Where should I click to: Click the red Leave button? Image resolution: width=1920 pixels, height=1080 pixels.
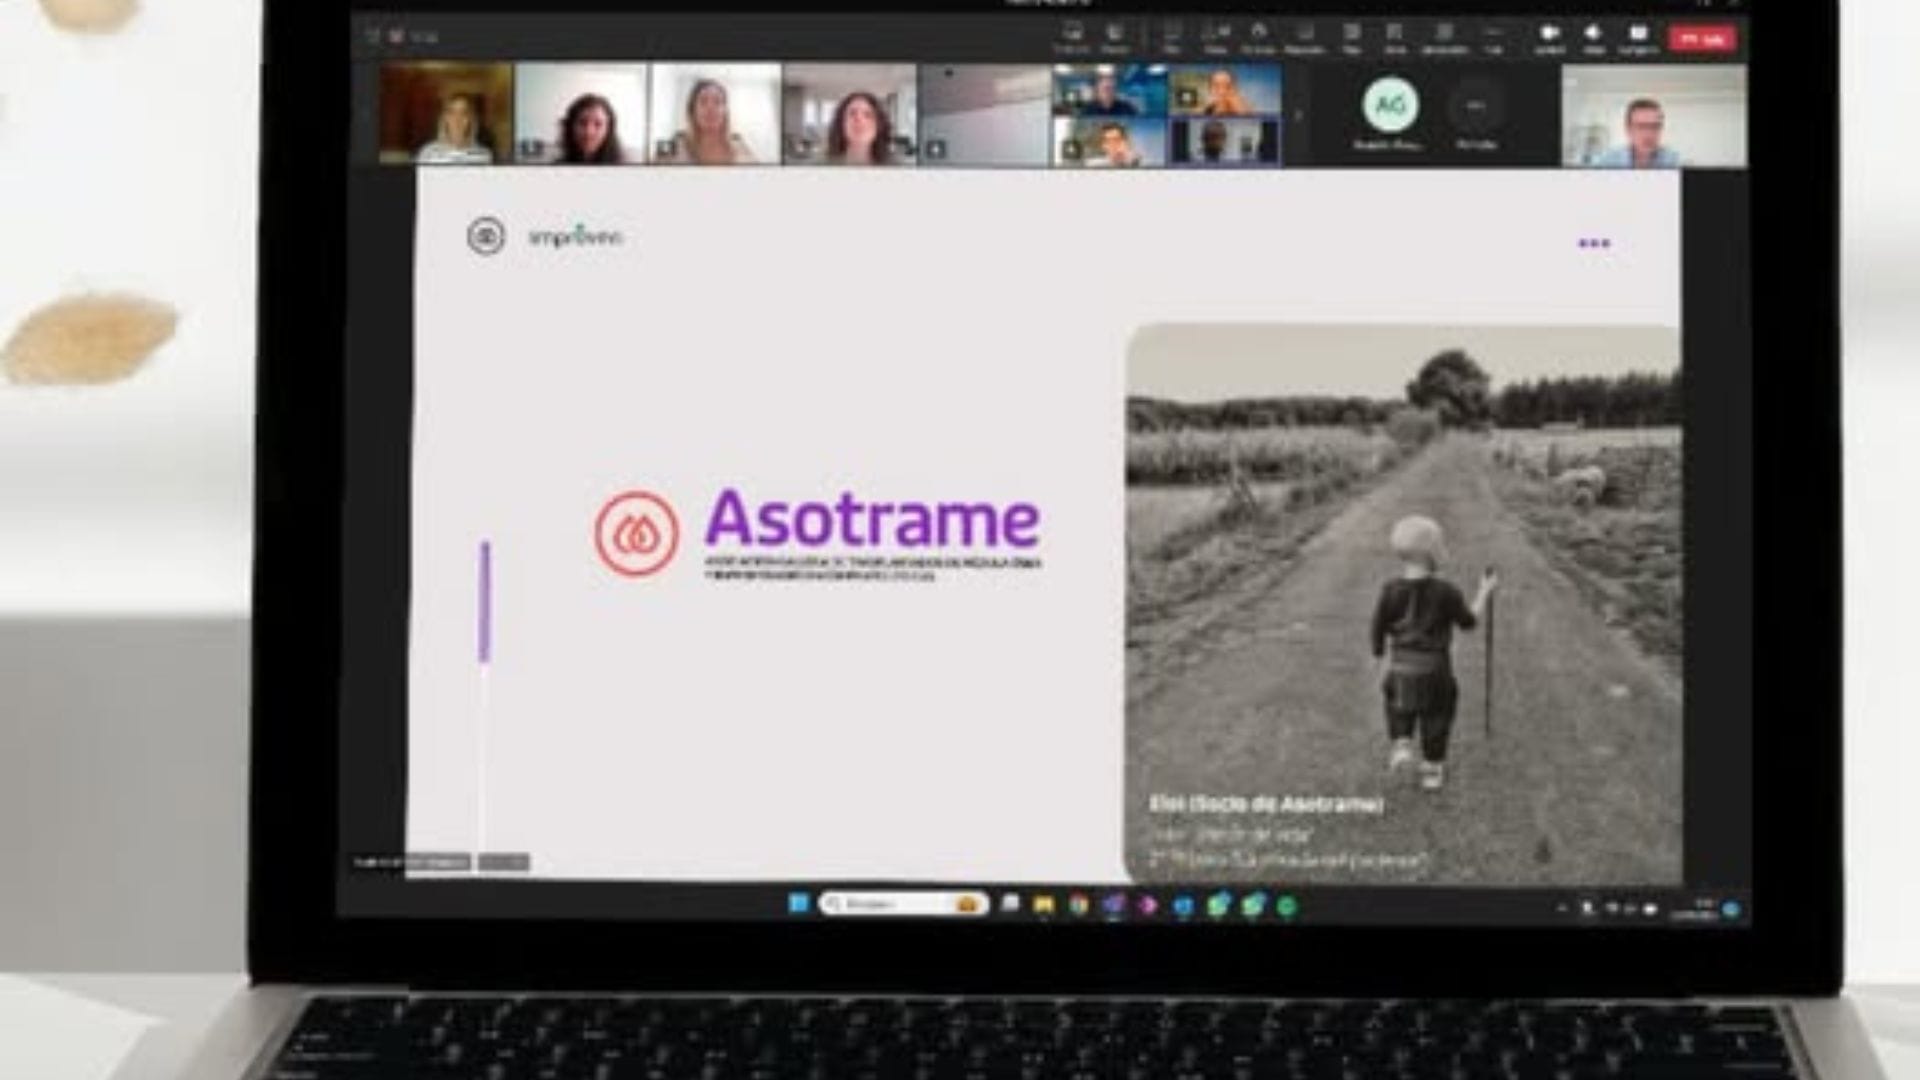tap(1703, 39)
